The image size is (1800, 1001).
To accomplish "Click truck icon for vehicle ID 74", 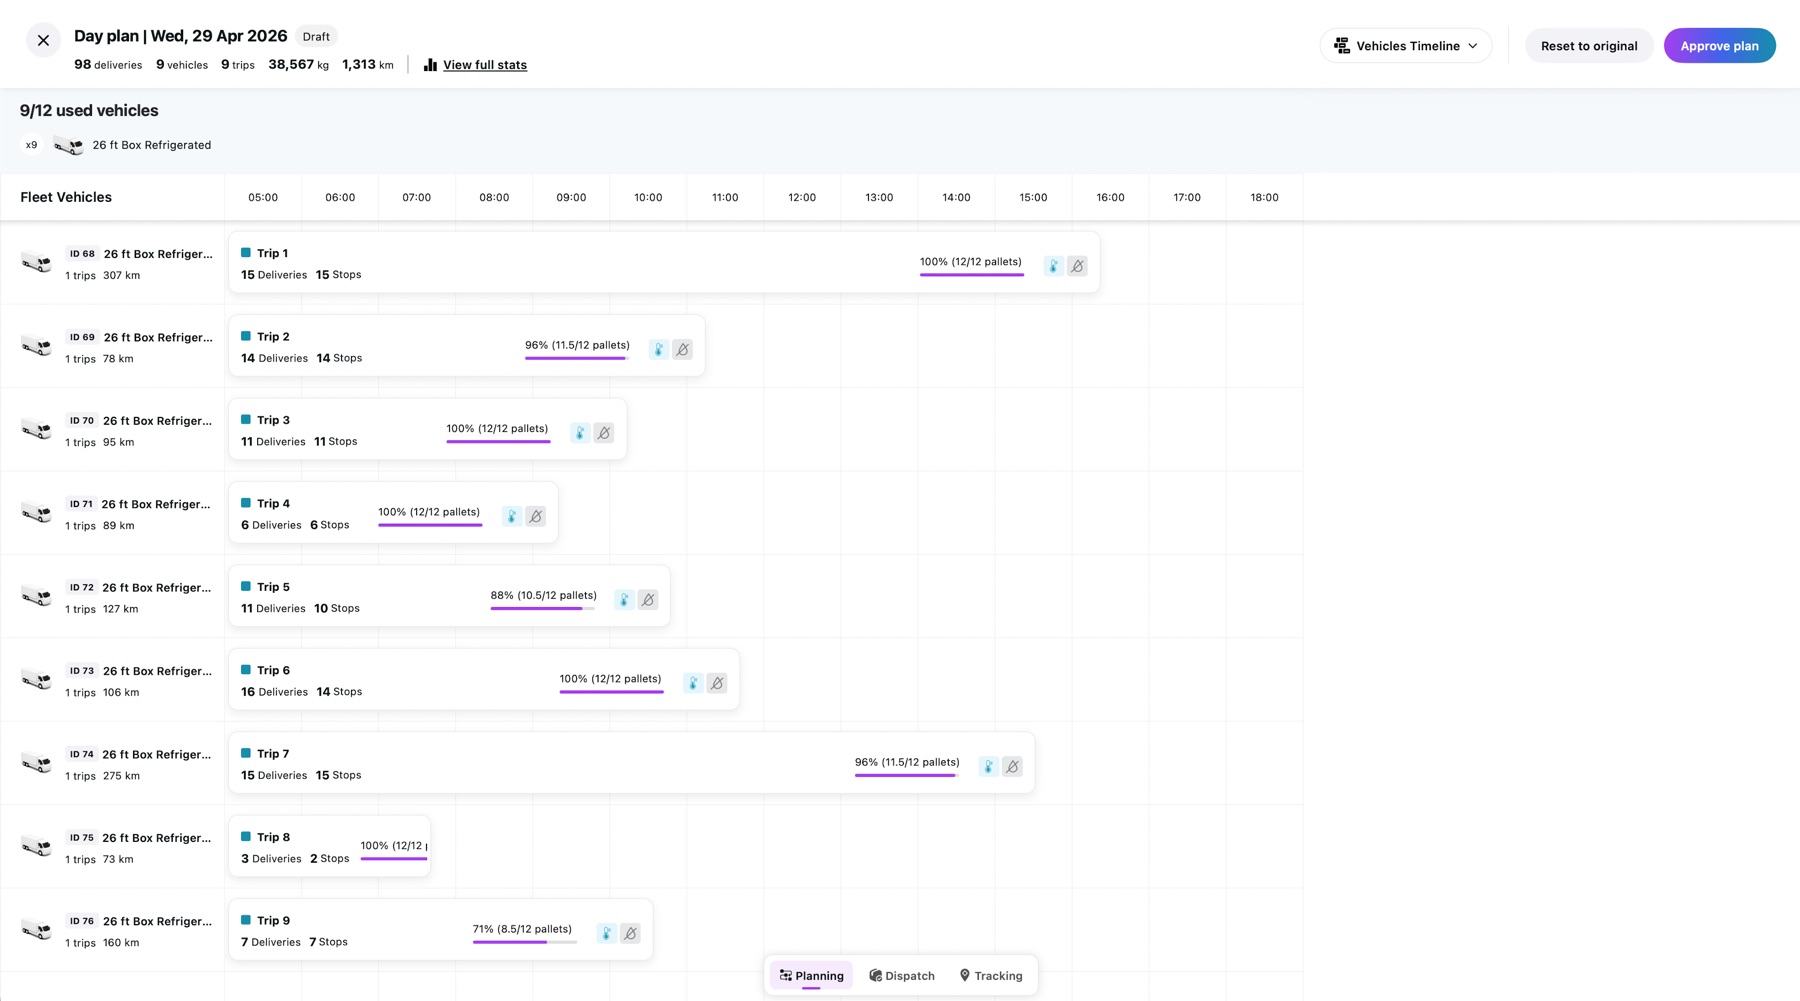I will tap(37, 764).
